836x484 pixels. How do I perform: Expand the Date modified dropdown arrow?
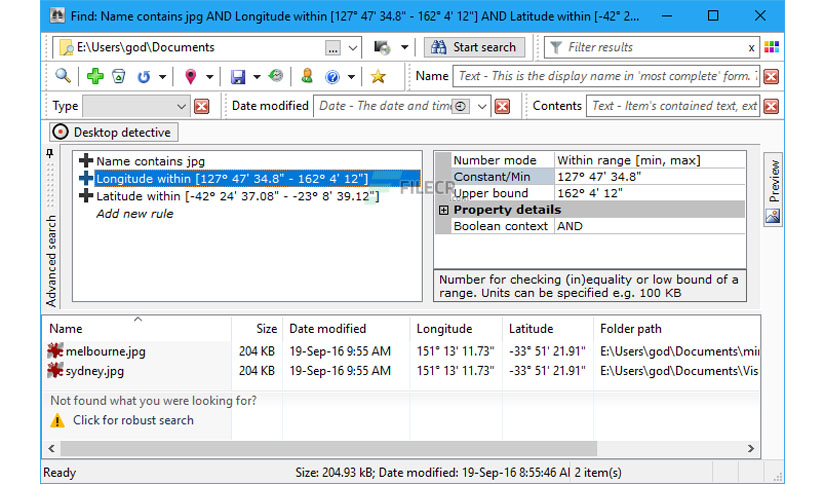(x=482, y=106)
